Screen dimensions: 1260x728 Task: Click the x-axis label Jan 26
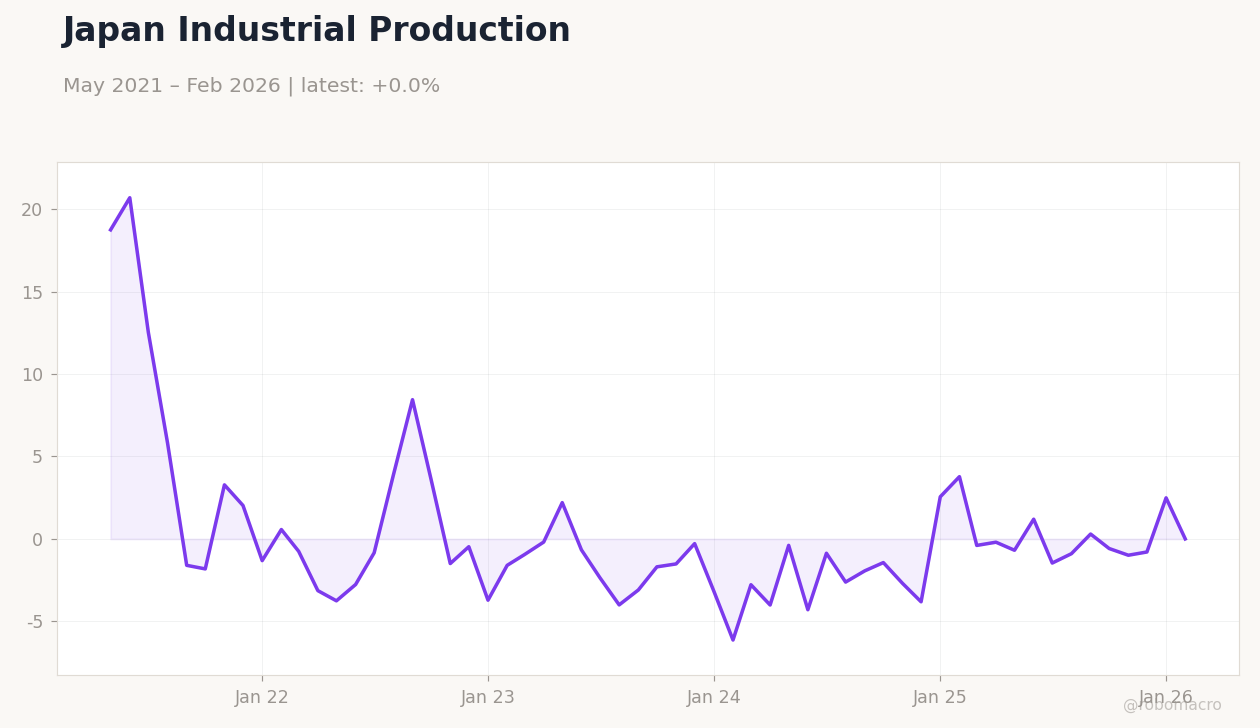(1166, 698)
